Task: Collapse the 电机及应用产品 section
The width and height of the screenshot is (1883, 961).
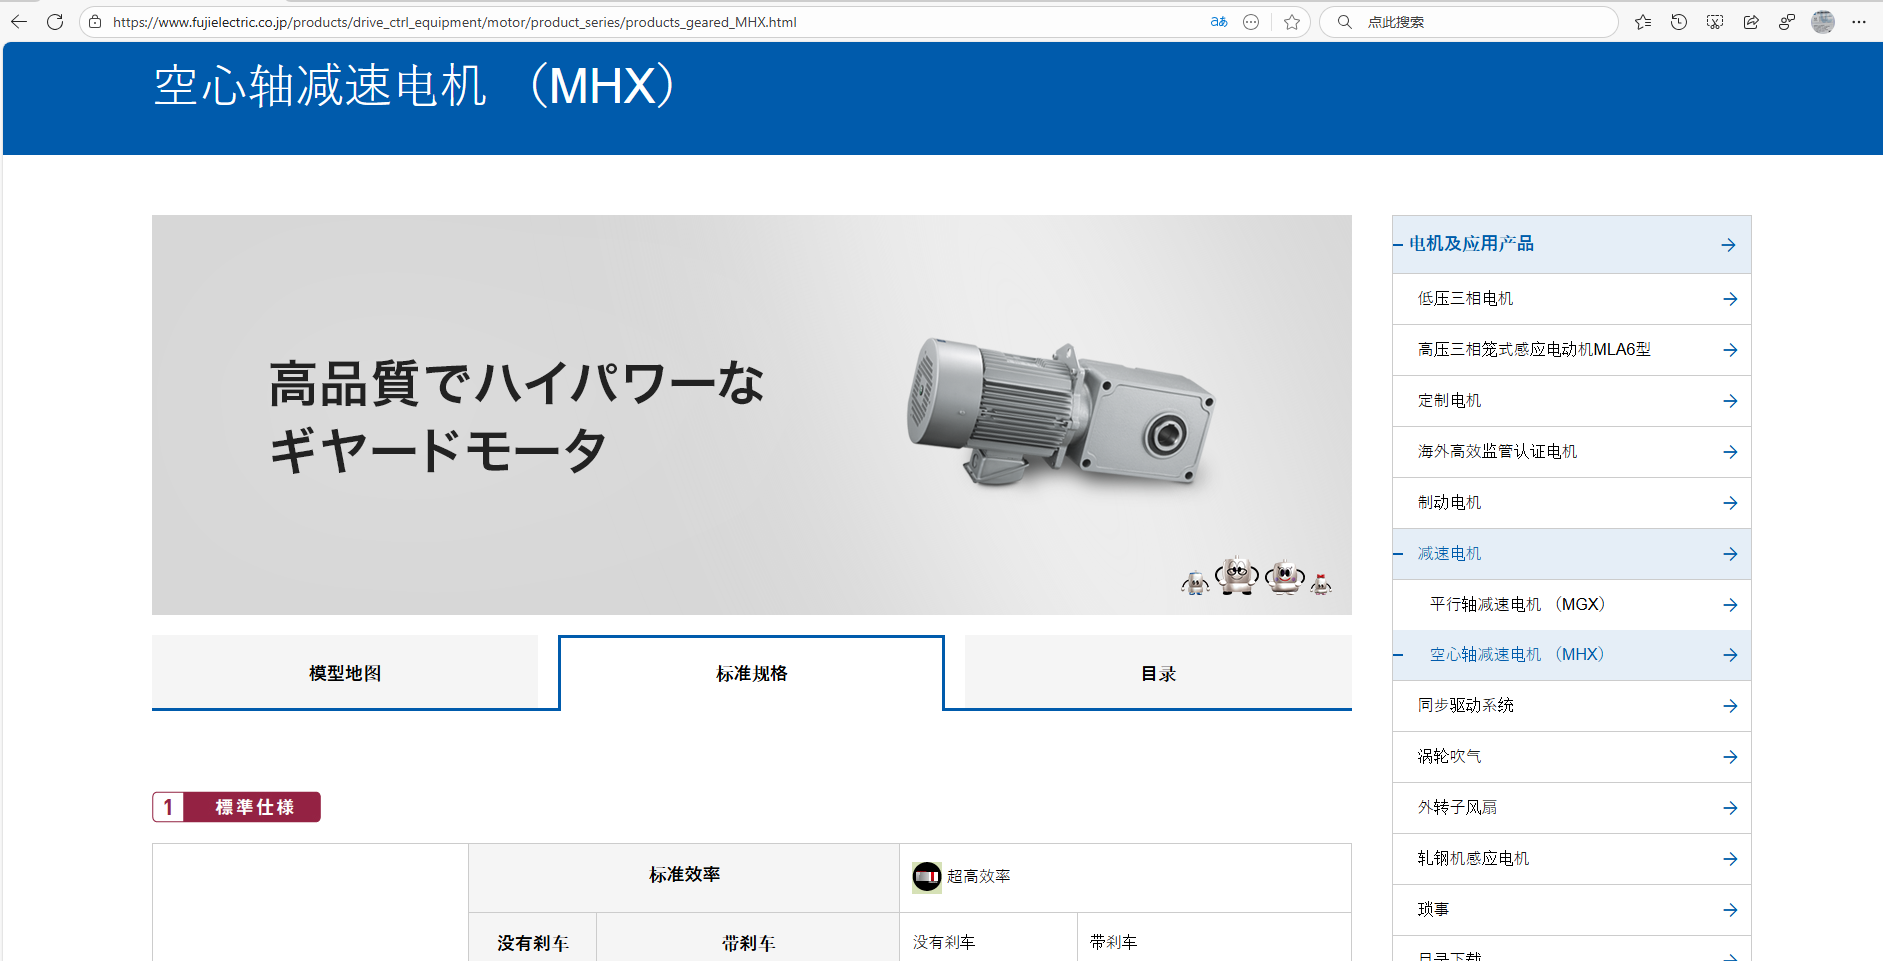Action: 1398,244
